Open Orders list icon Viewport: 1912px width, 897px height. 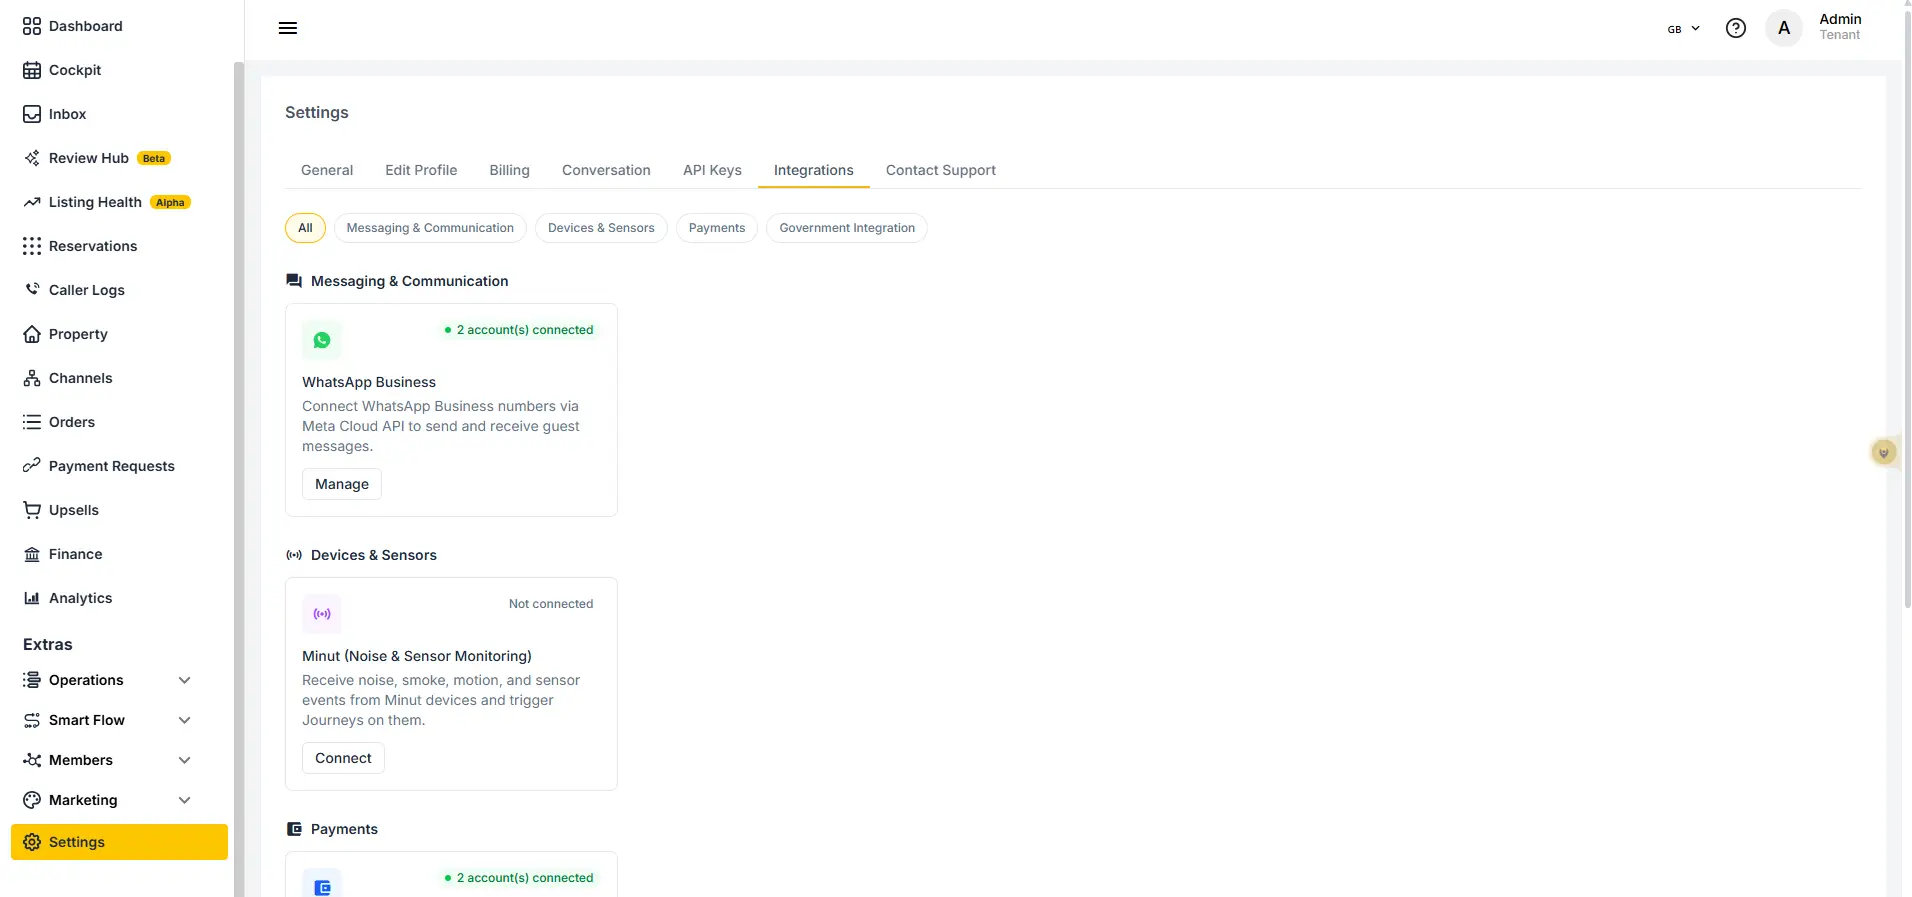tap(32, 422)
